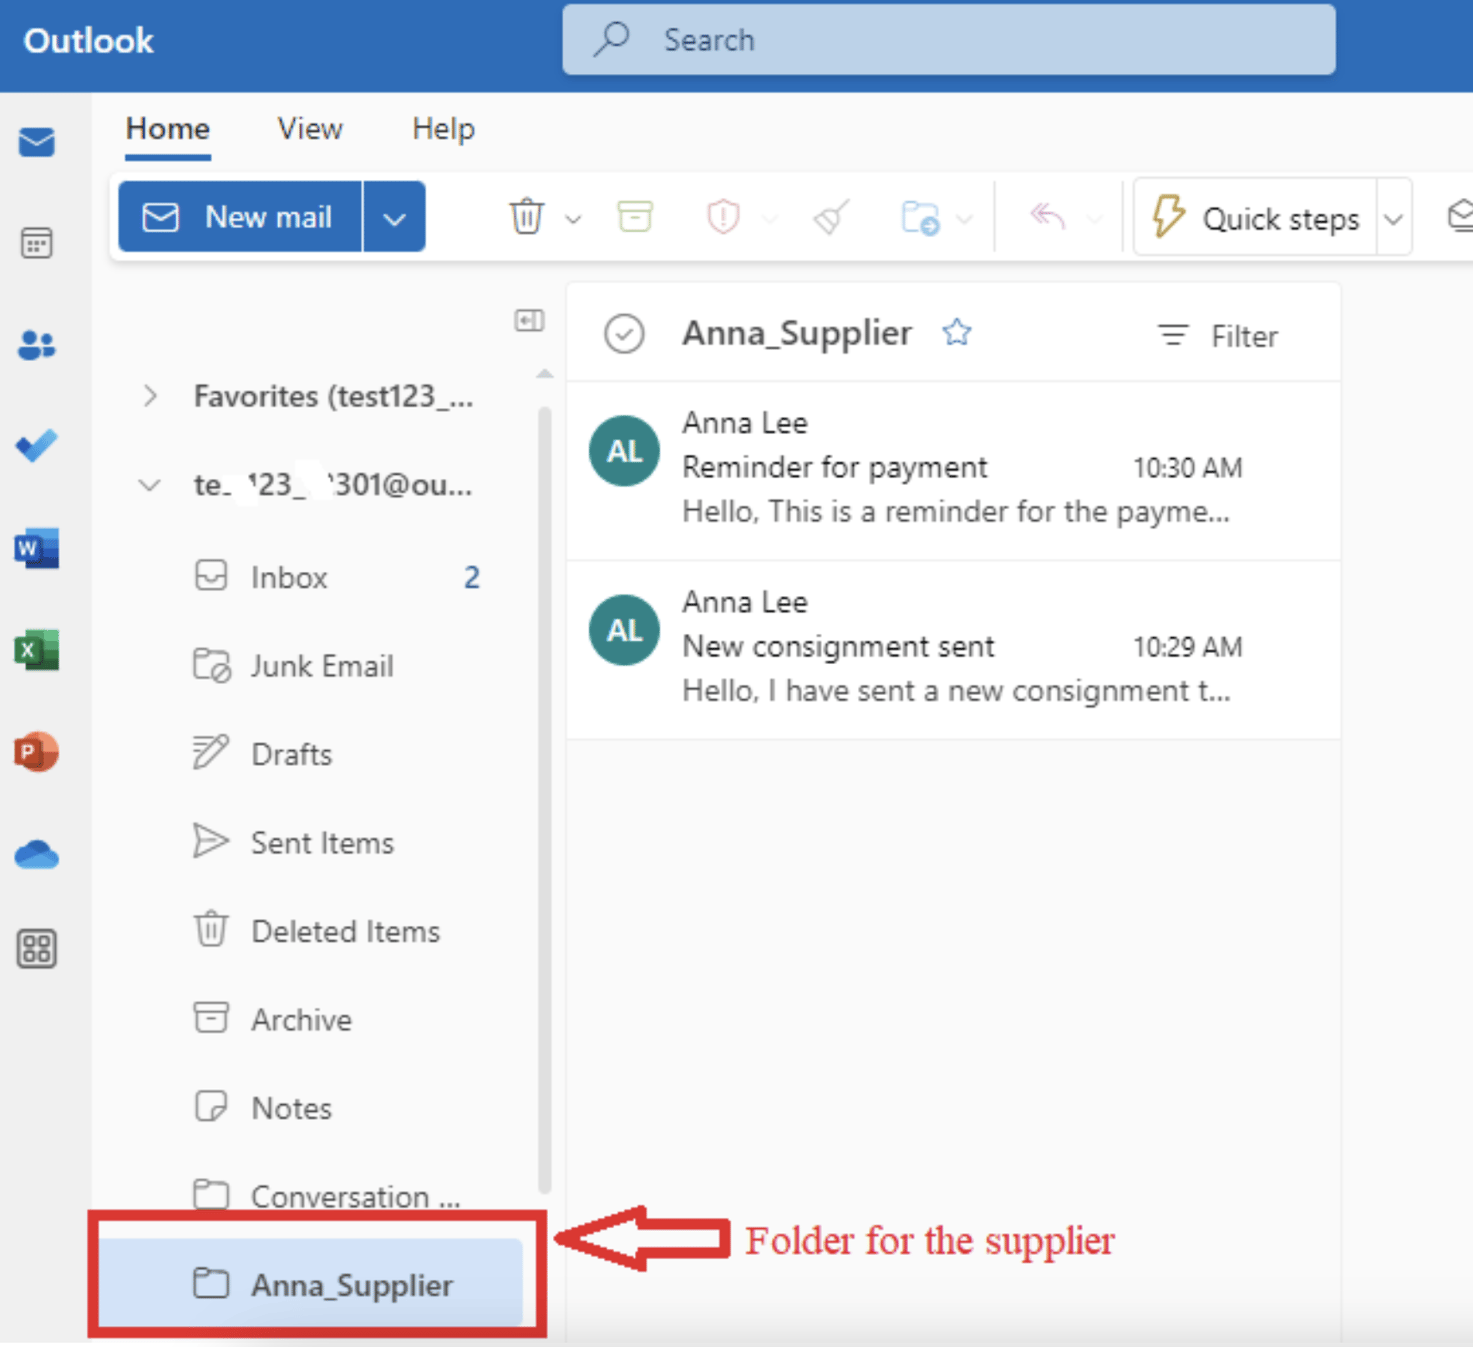Delete message using the trash icon
Viewport: 1473px width, 1347px height.
pyautogui.click(x=526, y=216)
